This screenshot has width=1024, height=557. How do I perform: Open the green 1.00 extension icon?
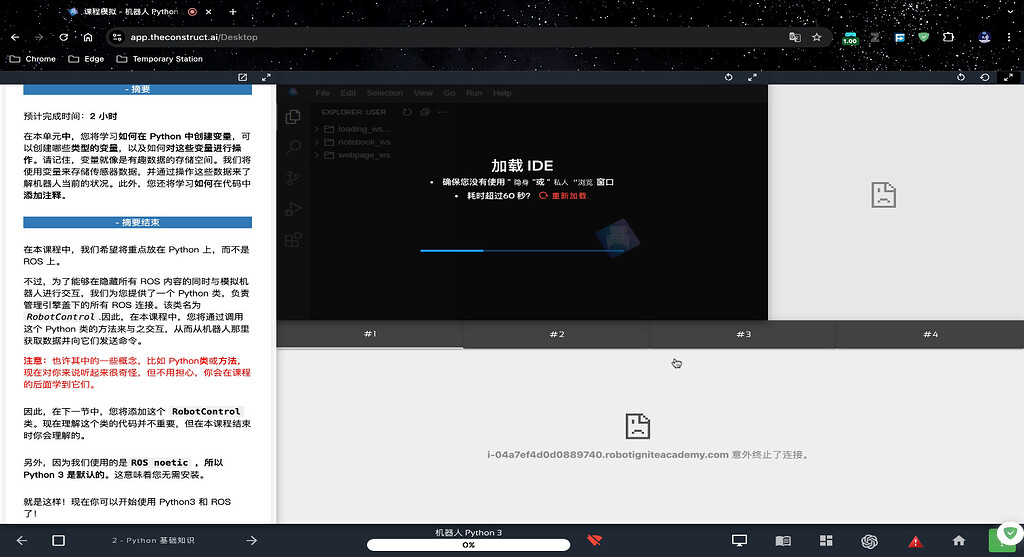pyautogui.click(x=850, y=39)
